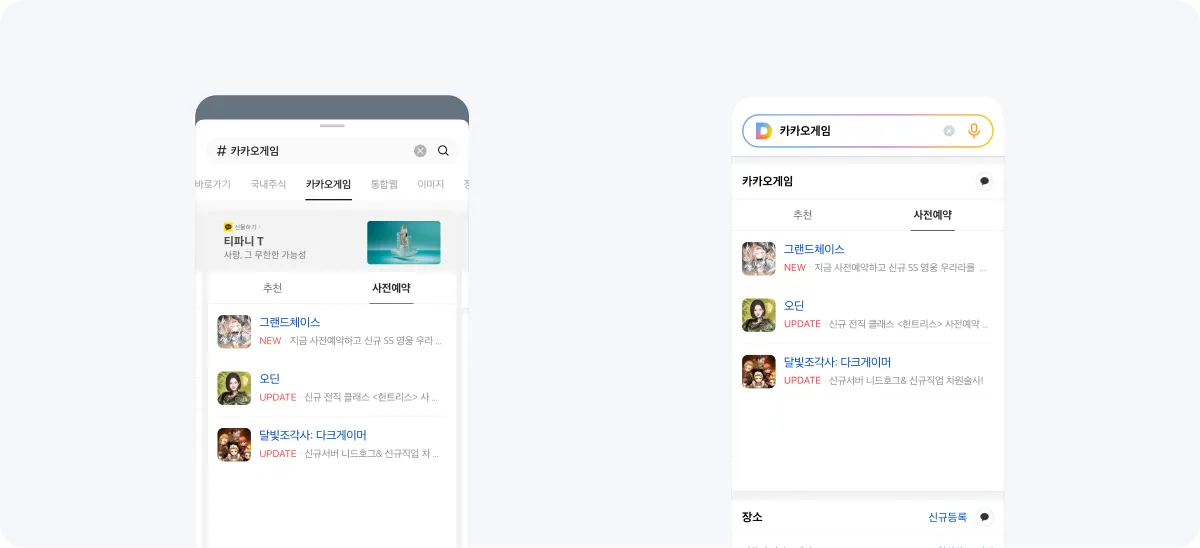Open 그랜드체이스 game icon in right phone
The height and width of the screenshot is (548, 1200).
759,259
